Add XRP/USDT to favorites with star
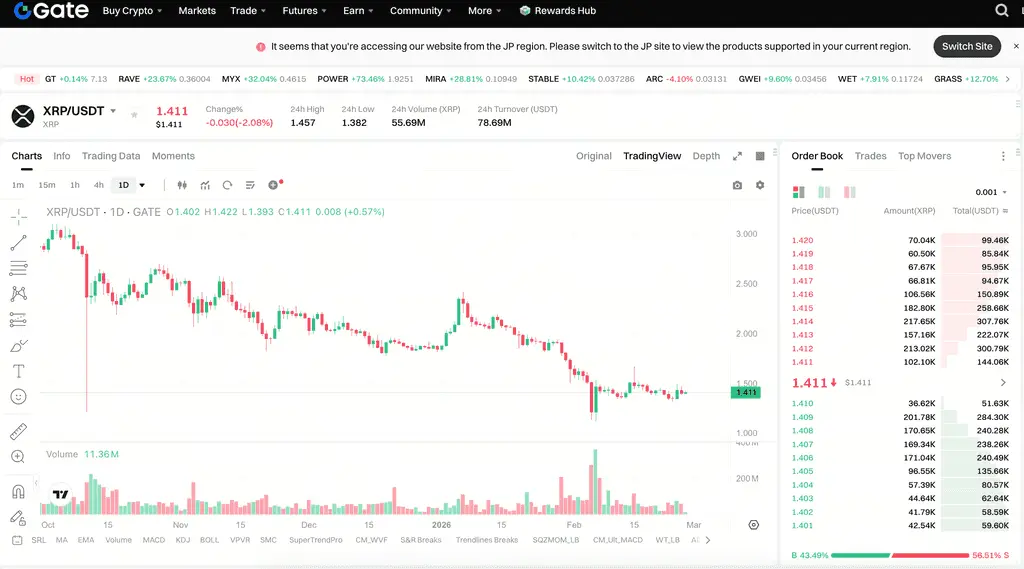1024x569 pixels. pyautogui.click(x=134, y=115)
